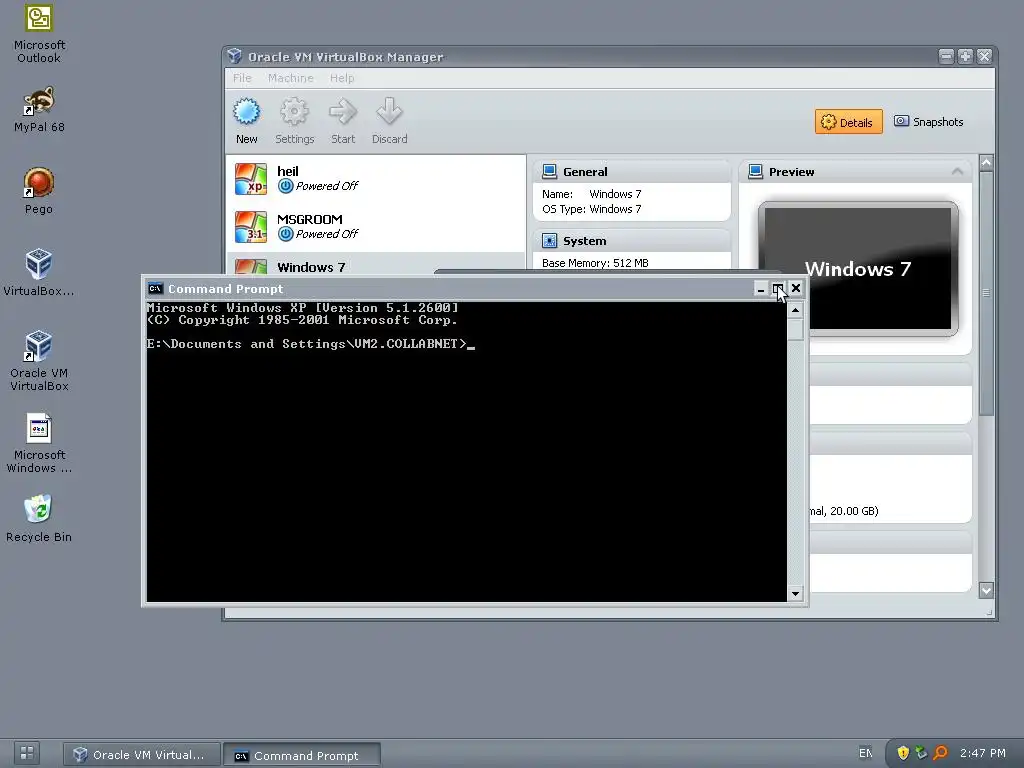Click the security shield tray icon
1024x768 pixels.
point(903,753)
